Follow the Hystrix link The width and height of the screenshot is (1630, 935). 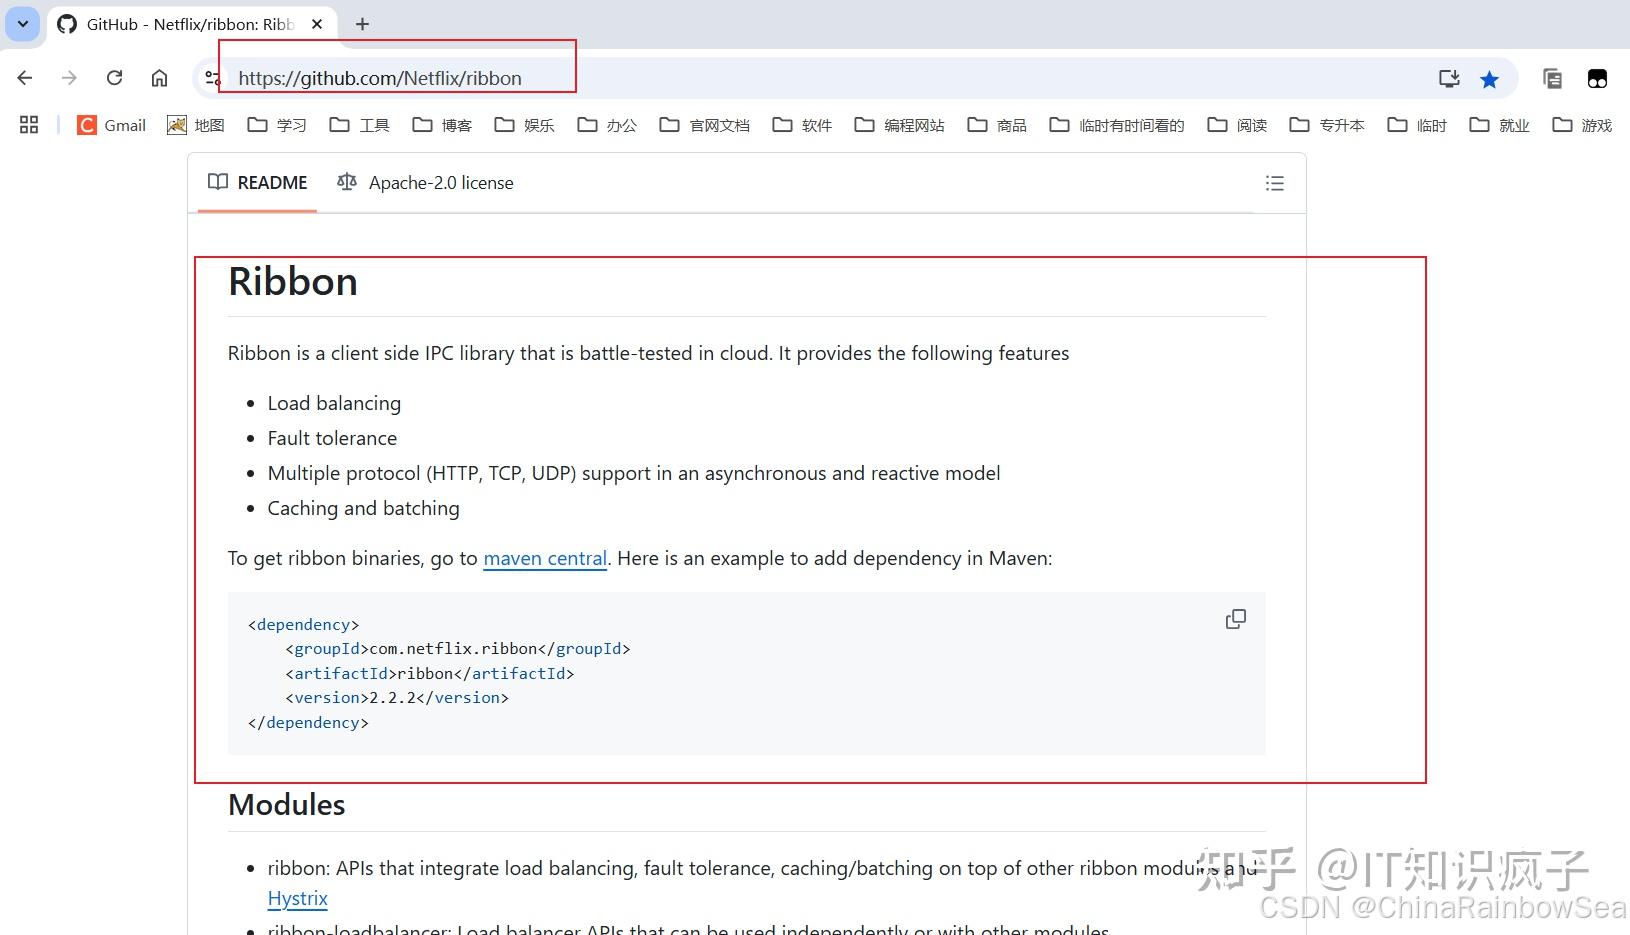tap(298, 898)
